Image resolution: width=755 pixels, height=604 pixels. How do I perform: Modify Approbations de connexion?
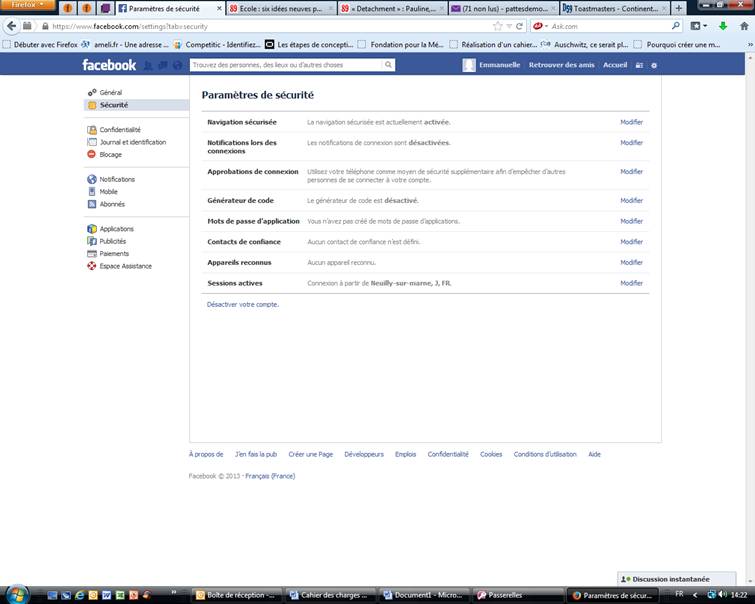[x=631, y=172]
